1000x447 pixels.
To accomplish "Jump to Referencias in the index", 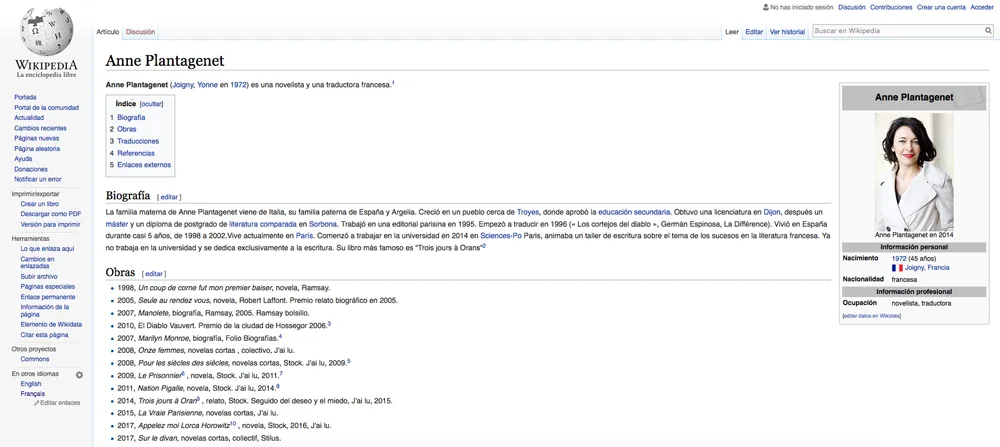I will [x=136, y=153].
